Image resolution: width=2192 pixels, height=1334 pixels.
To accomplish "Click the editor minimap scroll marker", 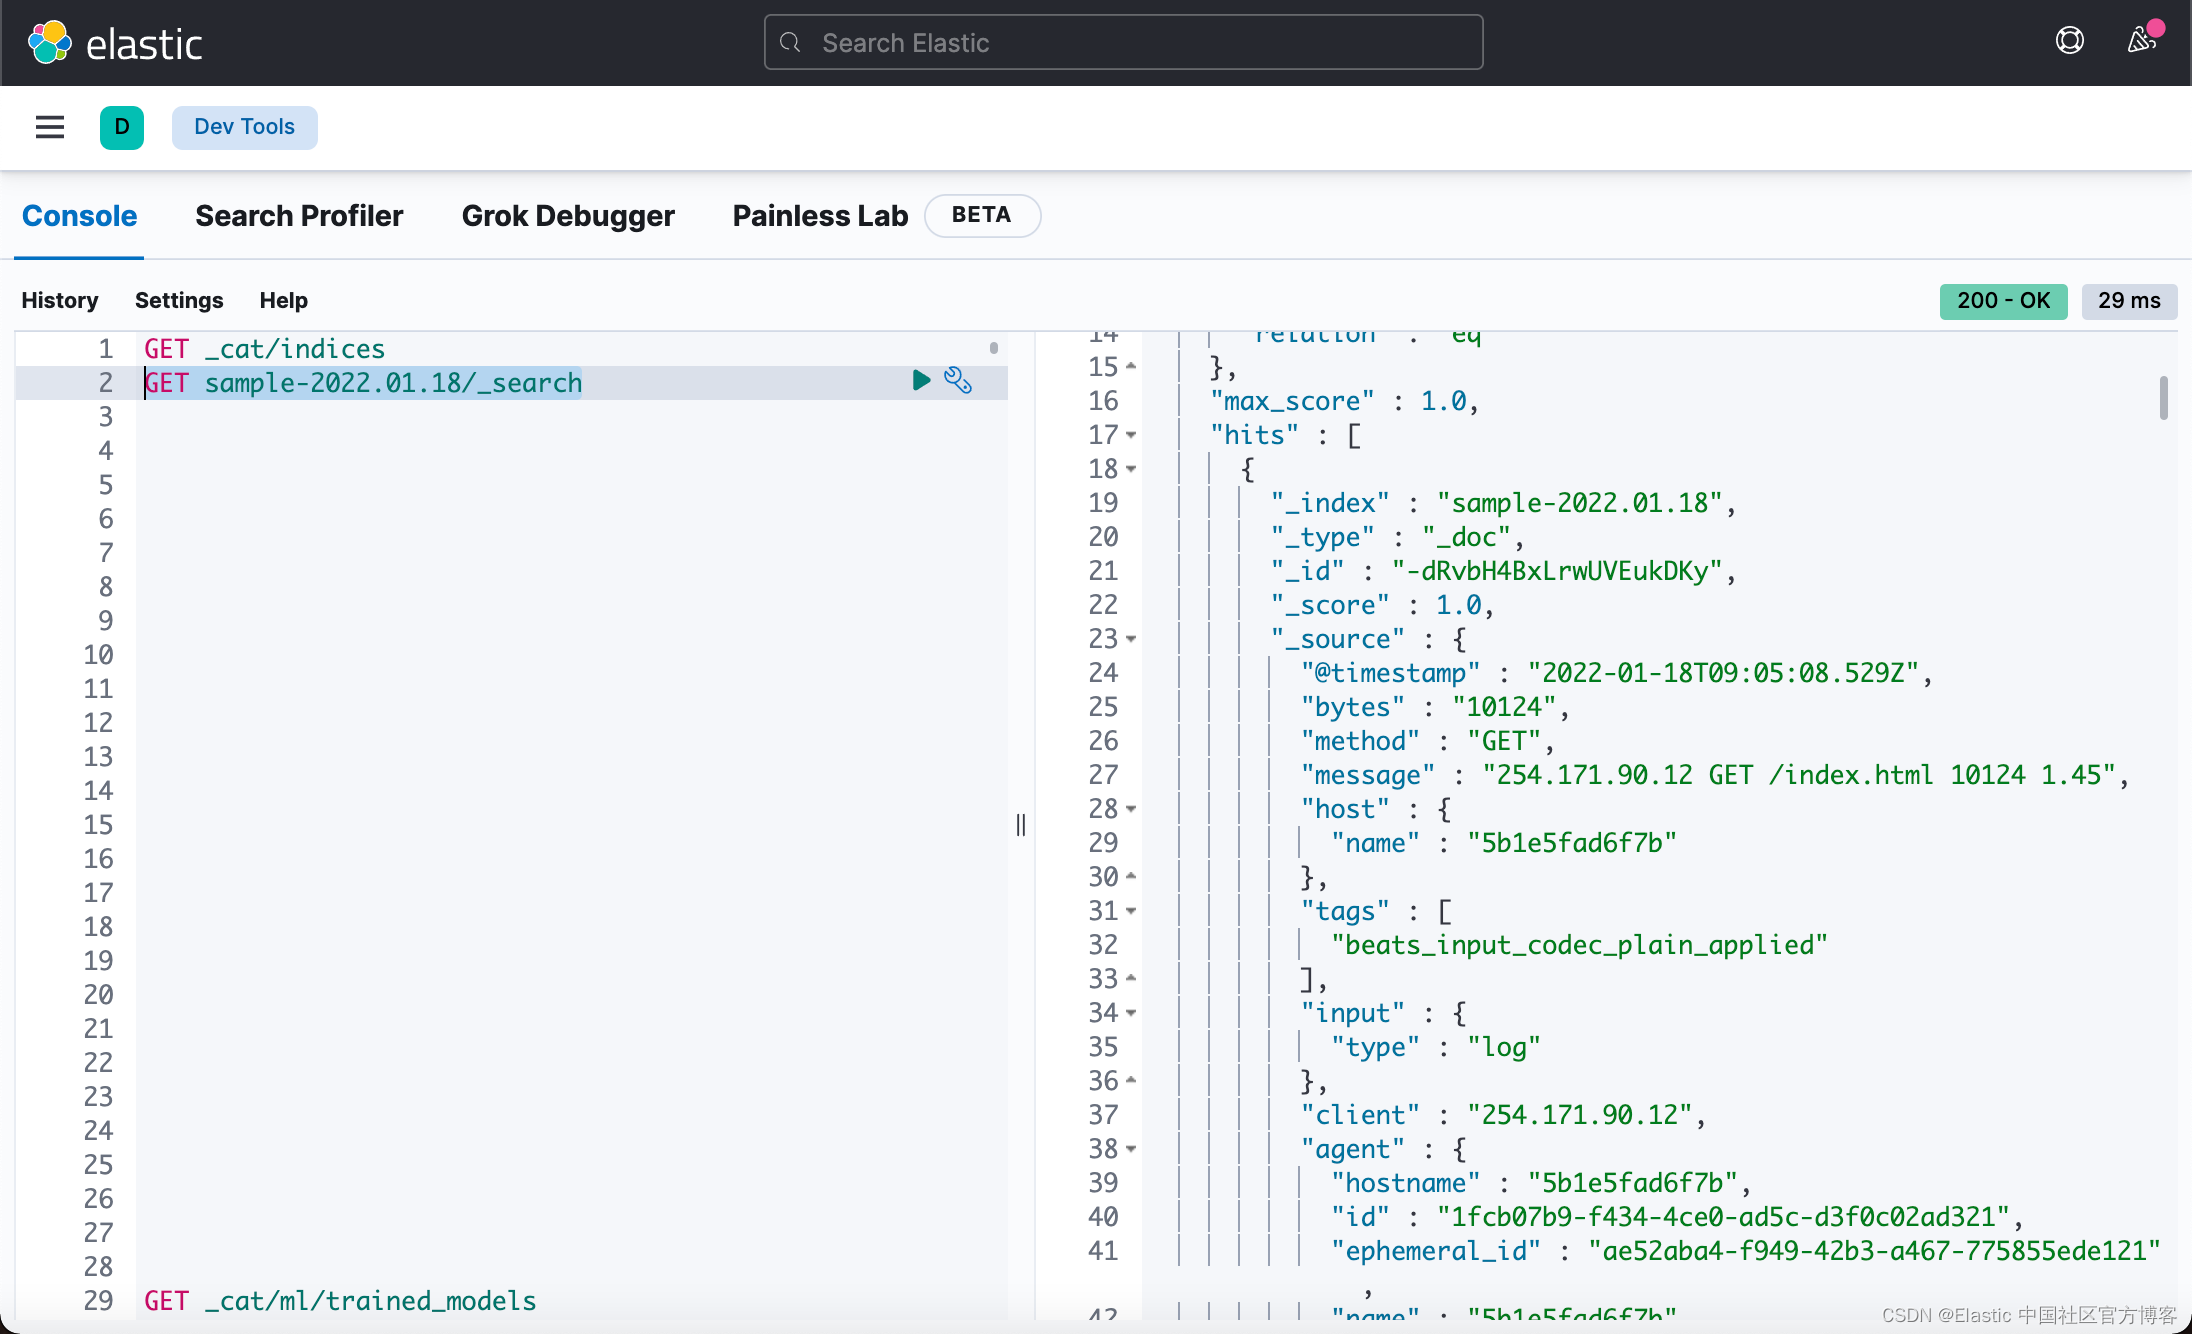I will click(994, 348).
